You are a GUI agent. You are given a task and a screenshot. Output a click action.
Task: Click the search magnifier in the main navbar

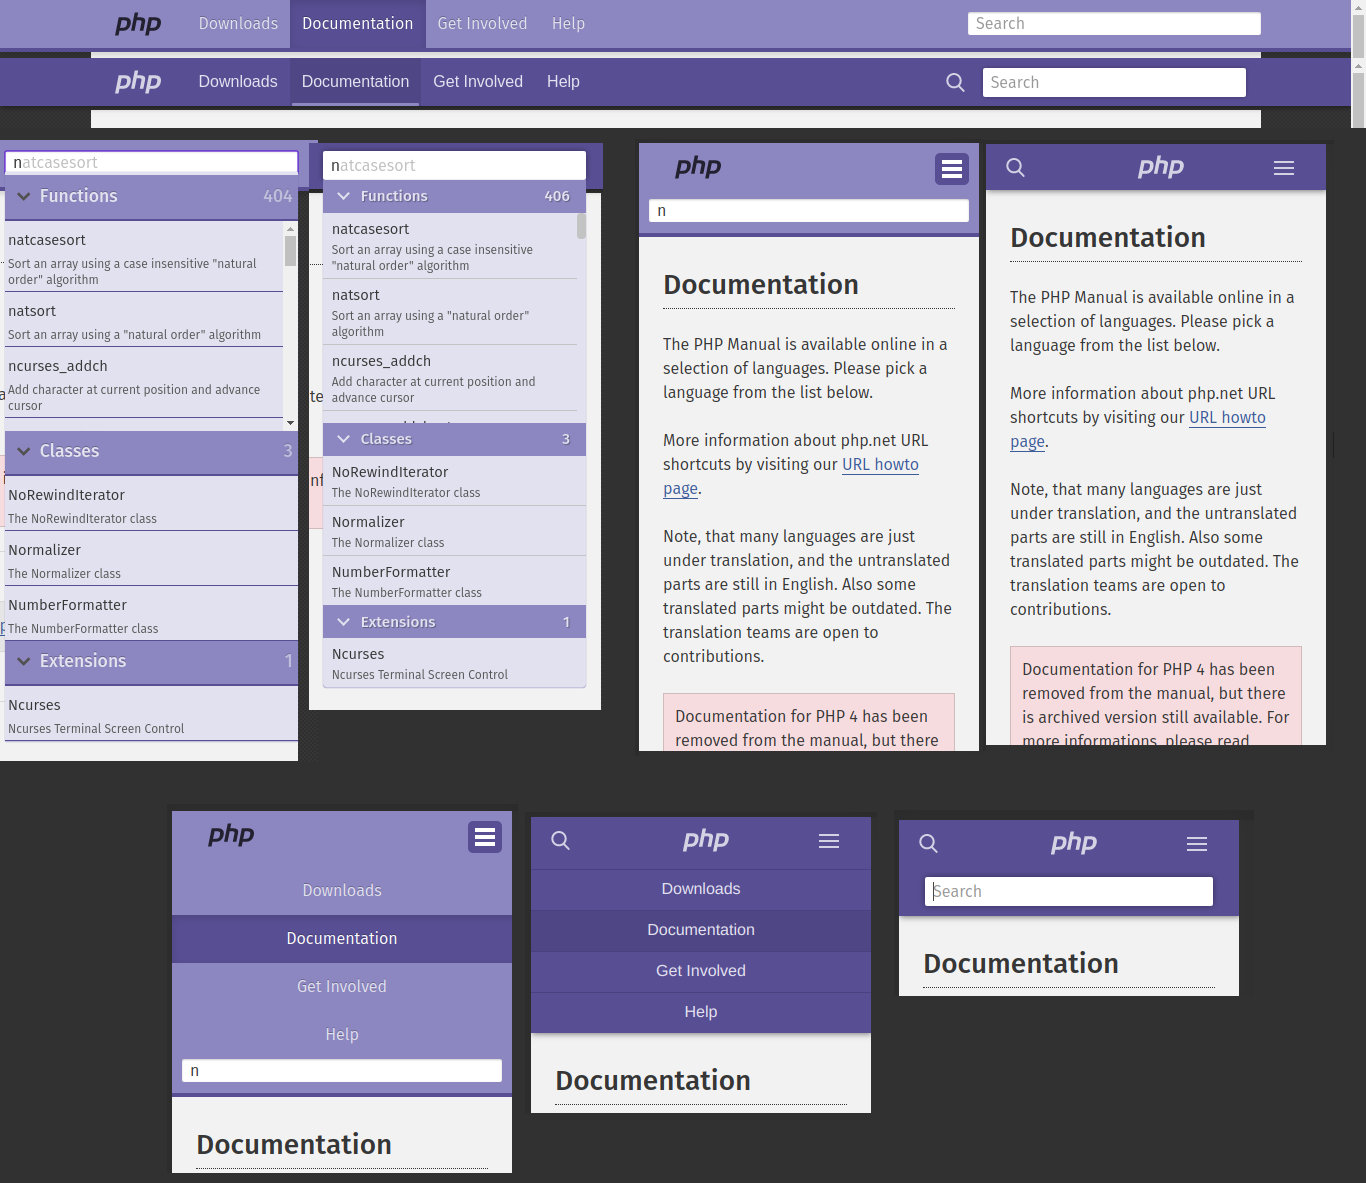[x=955, y=82]
